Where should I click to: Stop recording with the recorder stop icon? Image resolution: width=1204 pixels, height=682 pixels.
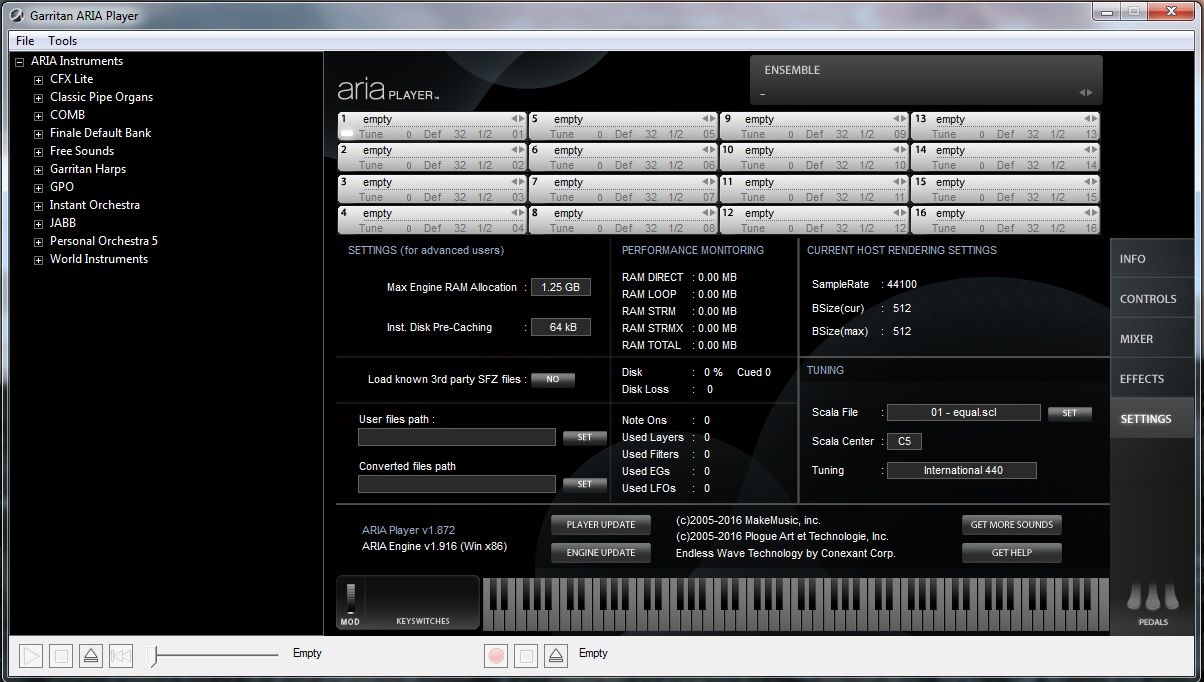tap(526, 656)
